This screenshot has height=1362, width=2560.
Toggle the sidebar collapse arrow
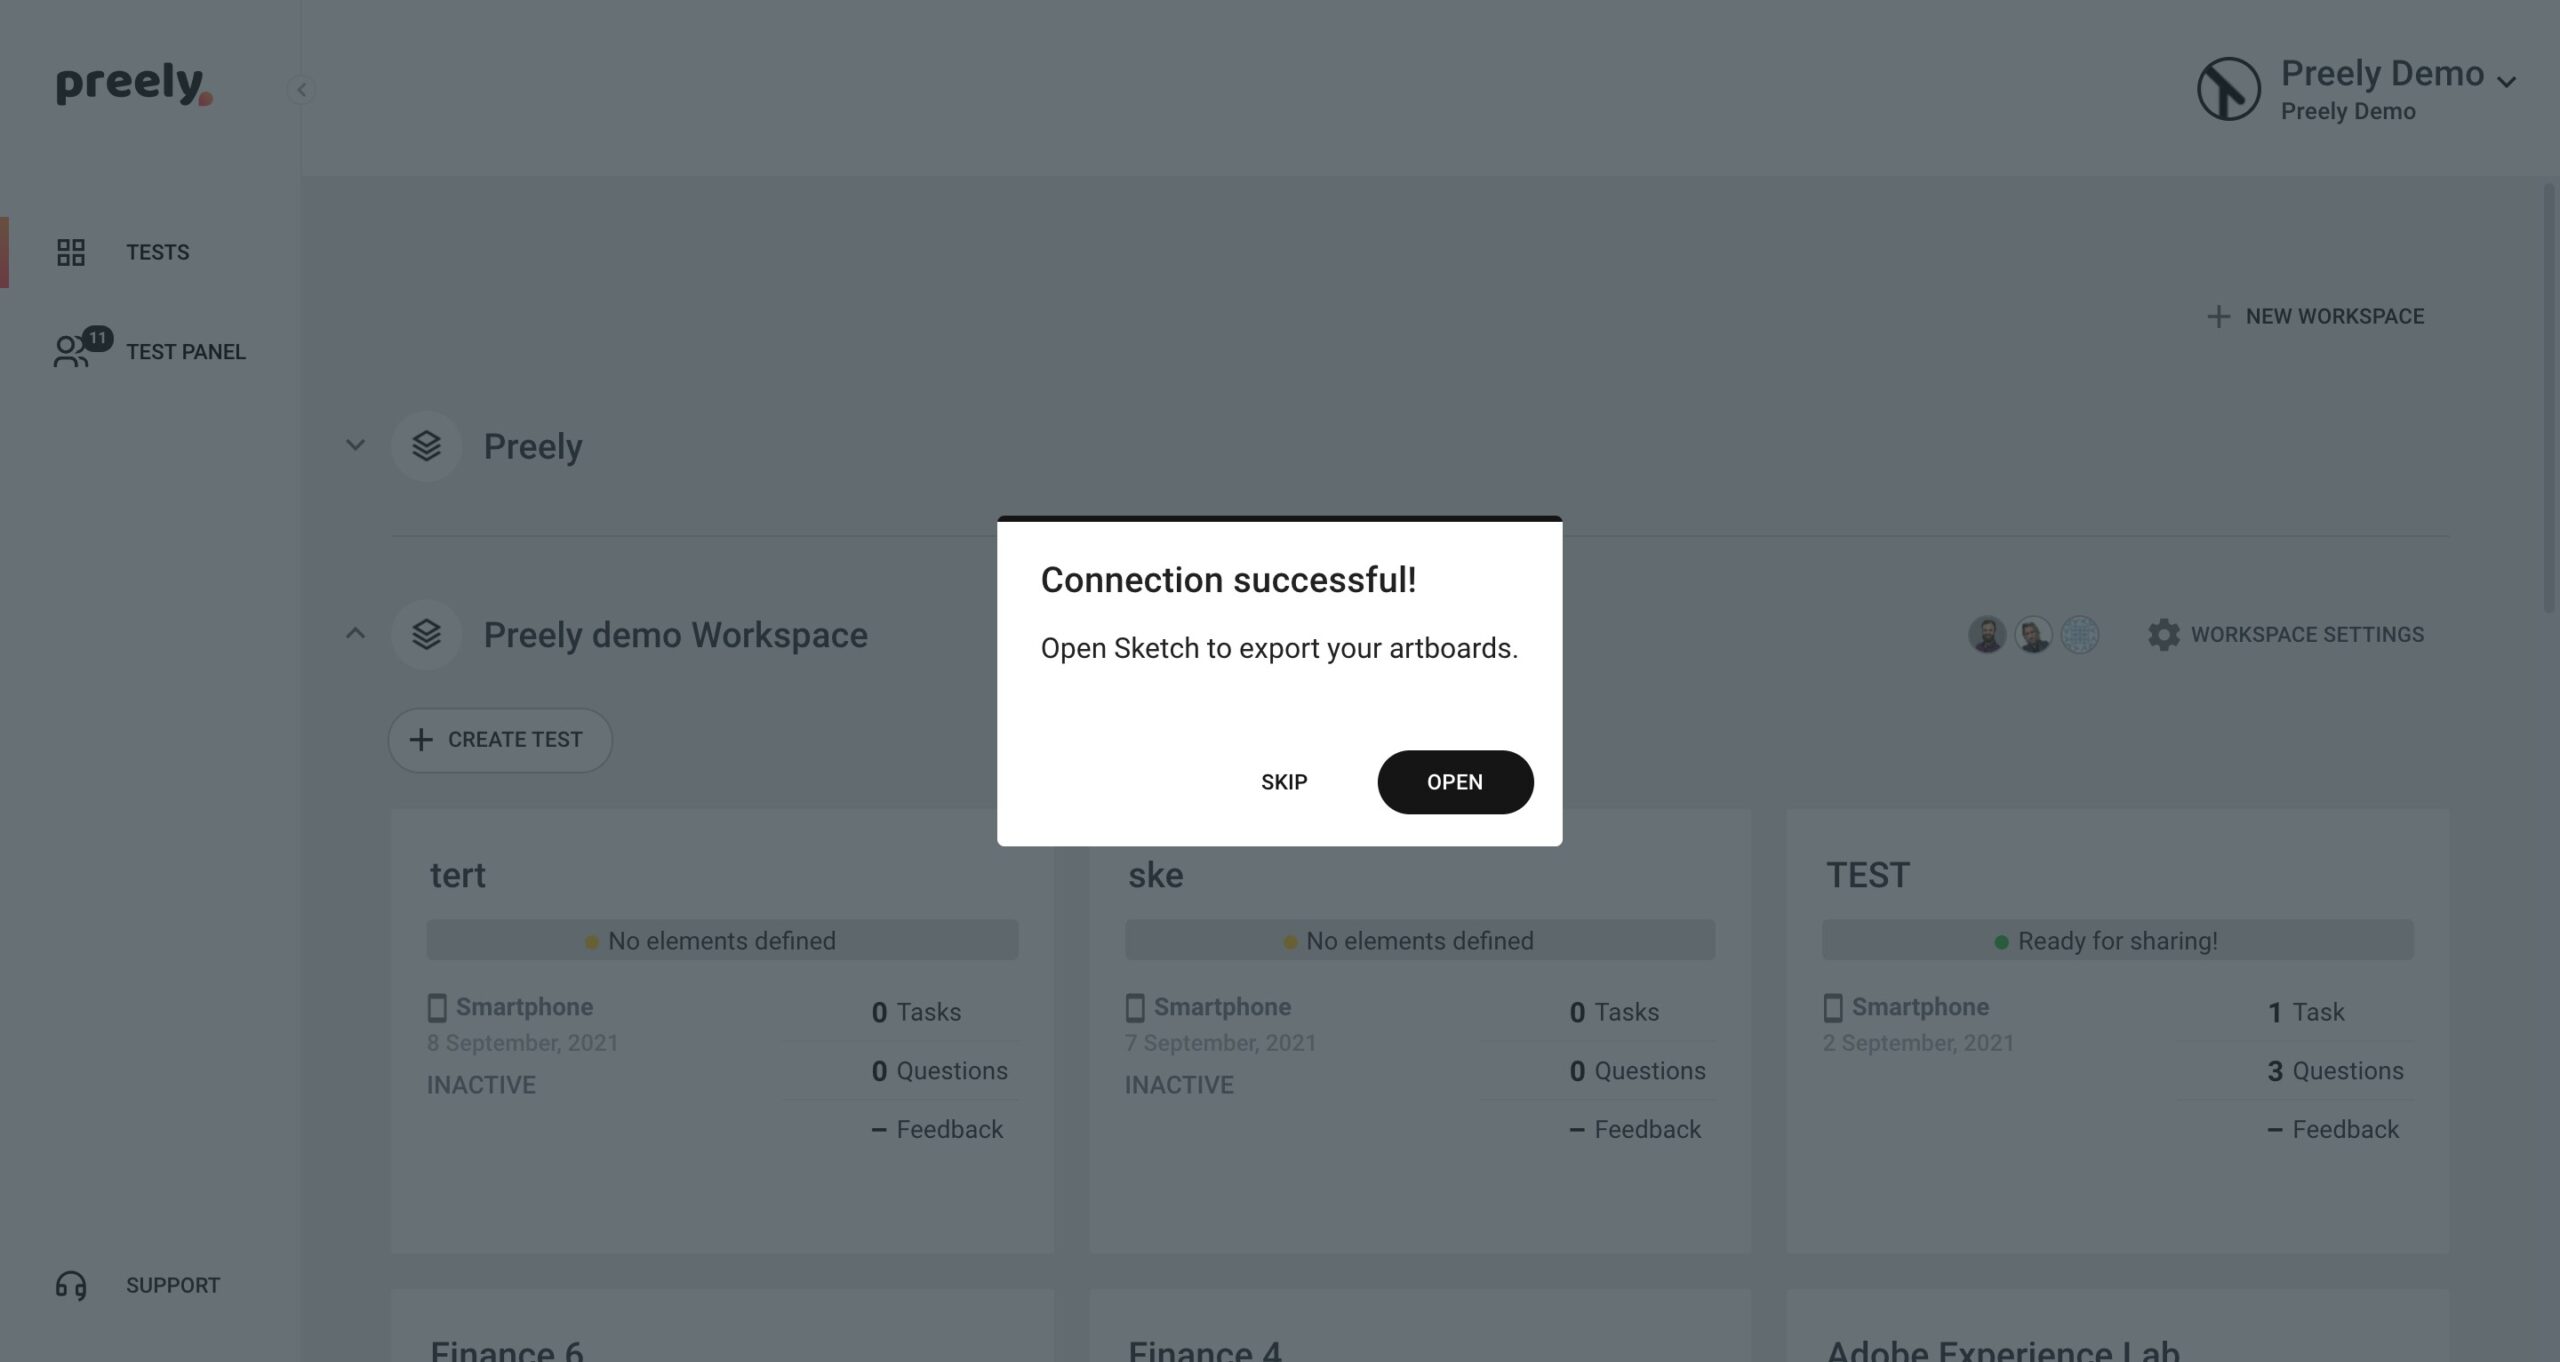point(300,88)
